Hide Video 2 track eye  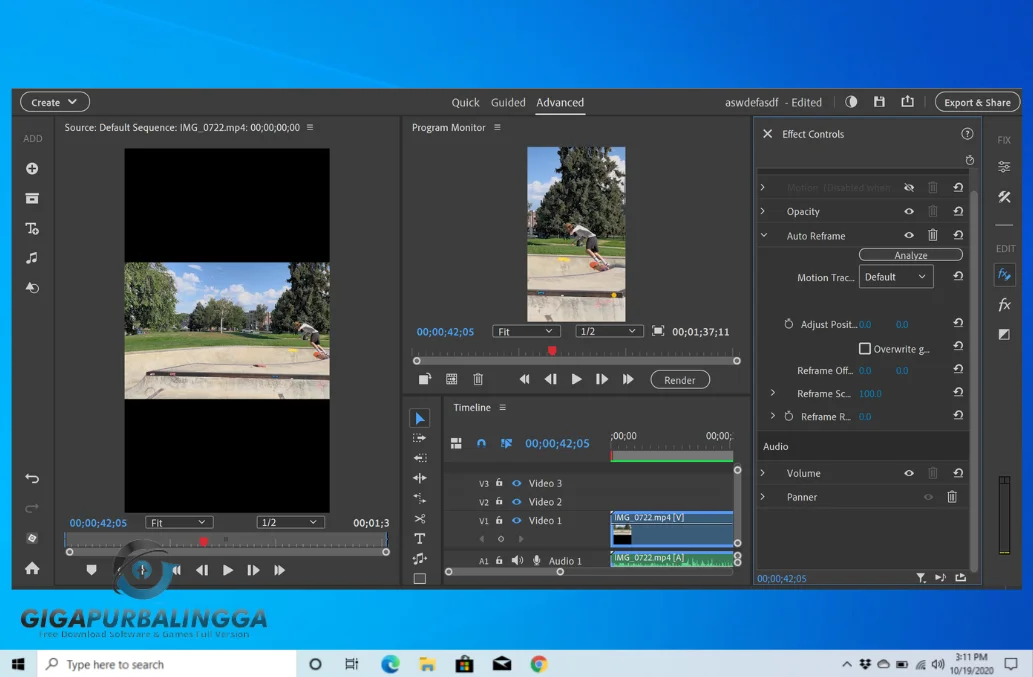pos(516,502)
